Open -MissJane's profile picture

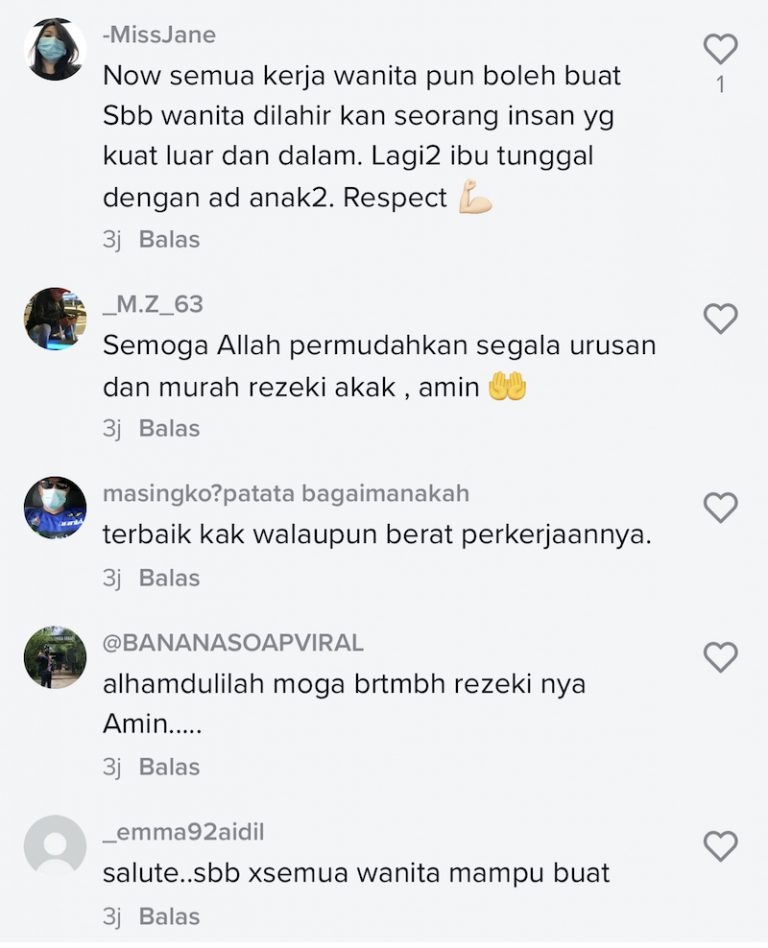tap(55, 49)
